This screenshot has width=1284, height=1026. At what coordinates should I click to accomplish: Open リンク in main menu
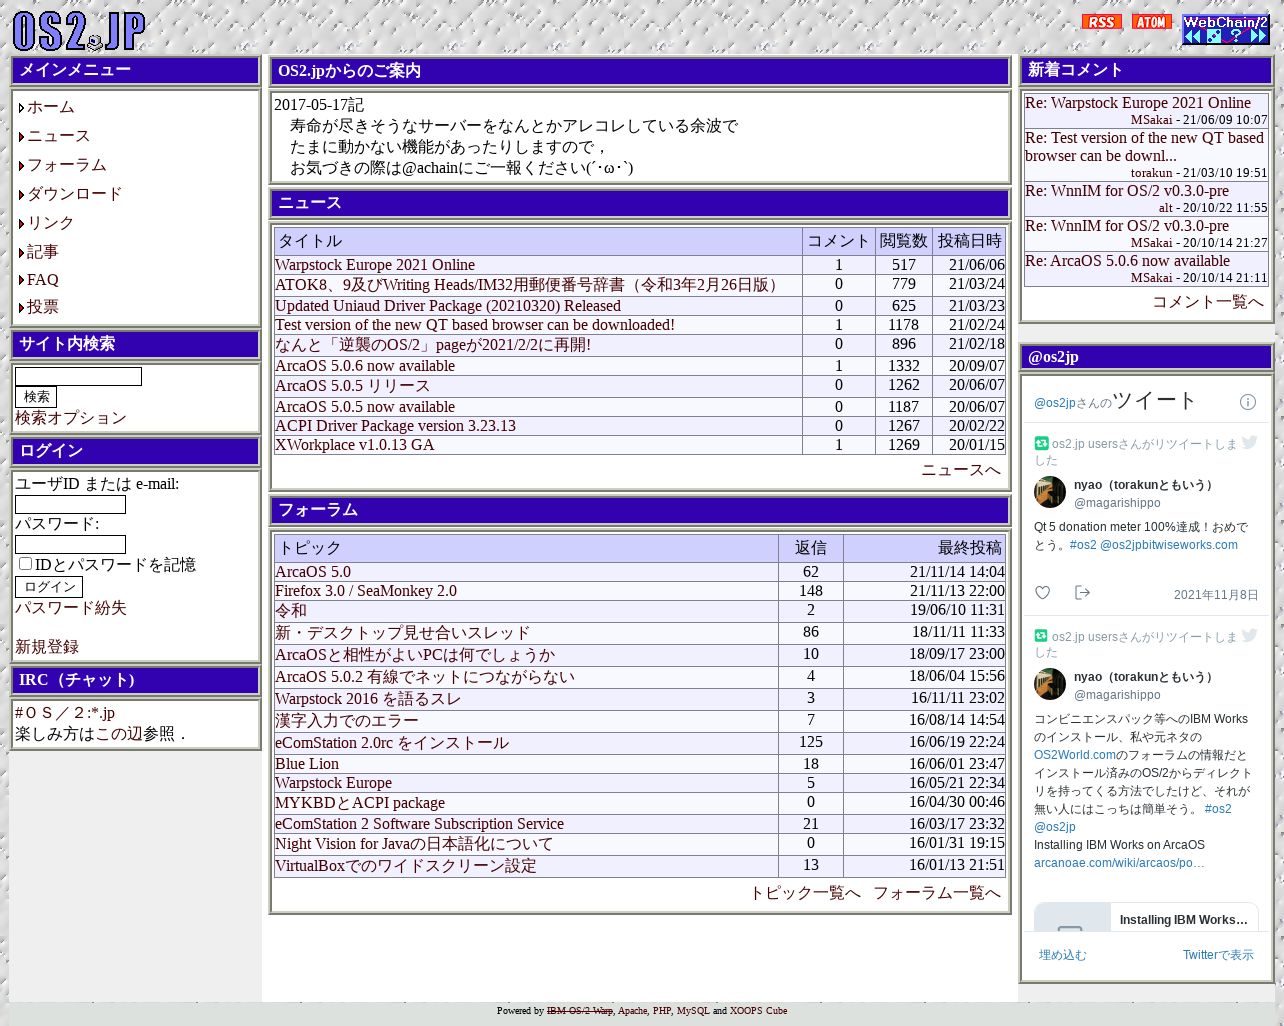pos(50,223)
